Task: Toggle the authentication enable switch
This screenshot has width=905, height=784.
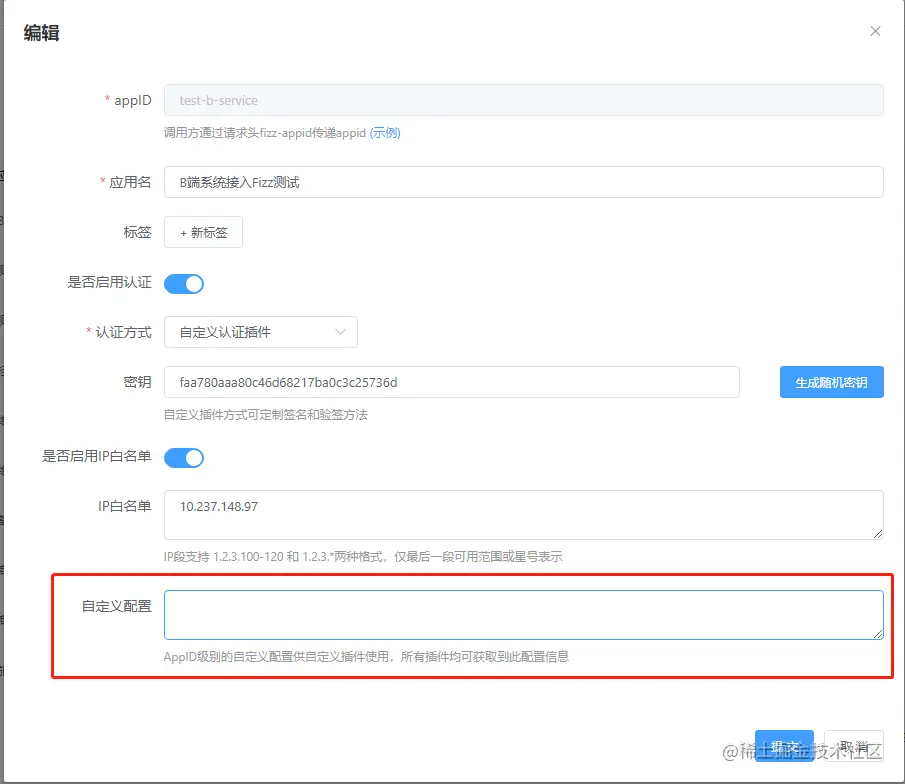Action: tap(184, 283)
